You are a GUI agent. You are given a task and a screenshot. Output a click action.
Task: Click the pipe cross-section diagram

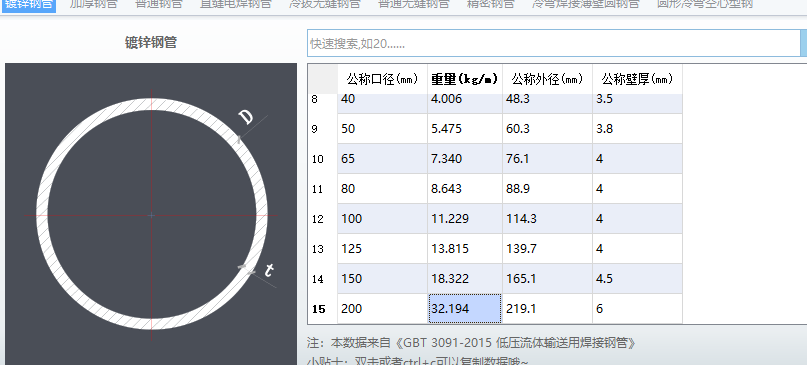coord(151,214)
